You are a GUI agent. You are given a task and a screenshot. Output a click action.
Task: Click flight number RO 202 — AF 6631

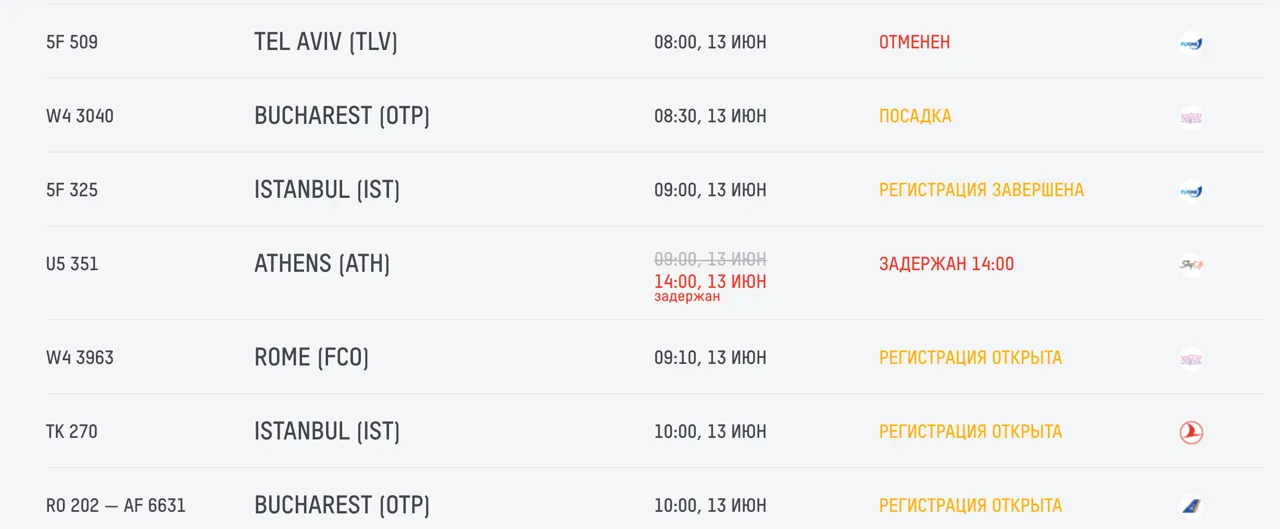116,506
